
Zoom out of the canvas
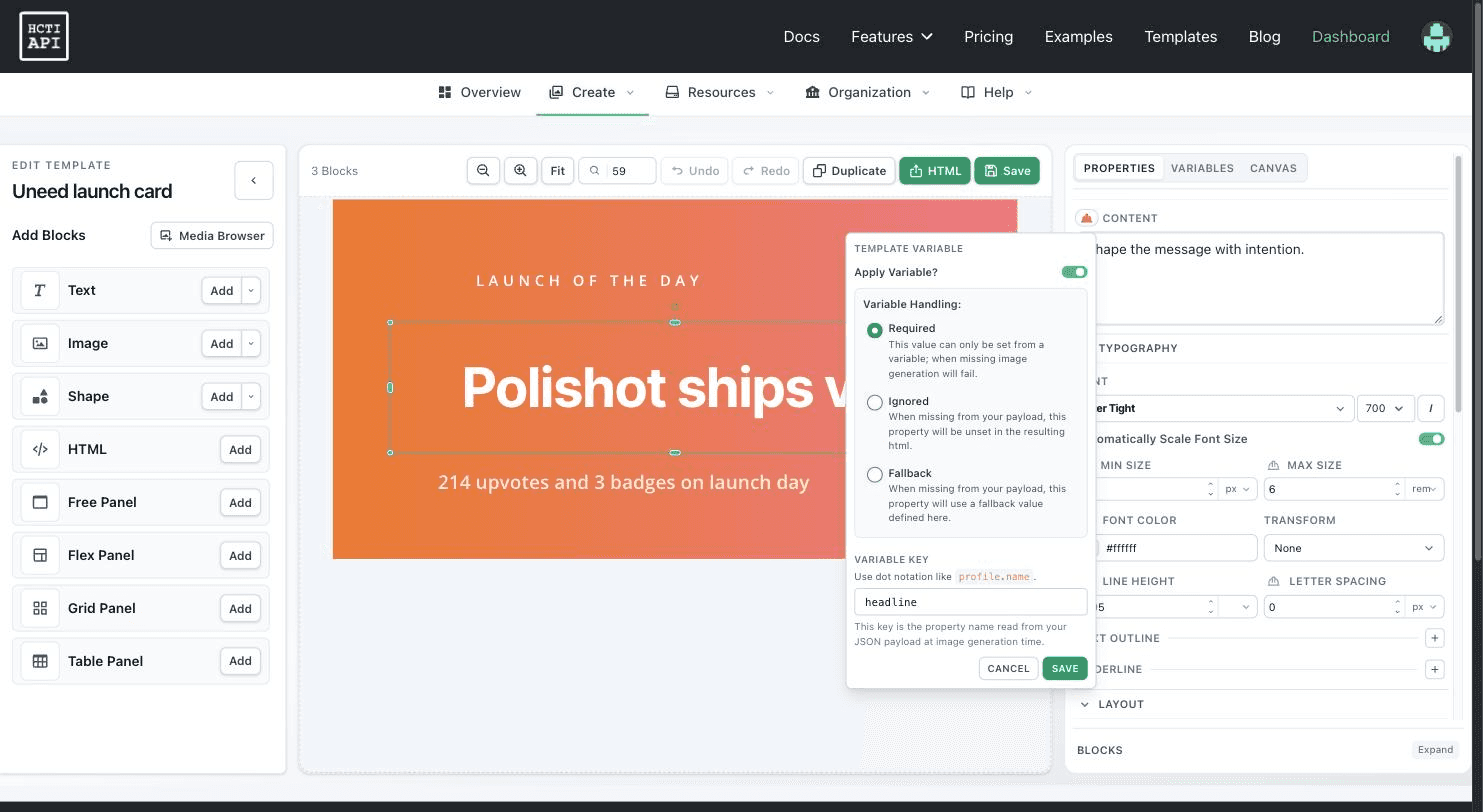pyautogui.click(x=483, y=171)
